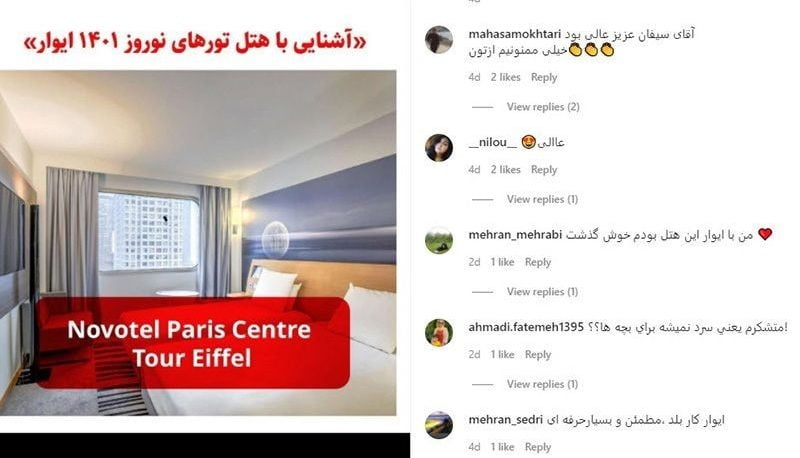
Task: View 2 likes on __nilou__'s comment
Action: coord(505,169)
